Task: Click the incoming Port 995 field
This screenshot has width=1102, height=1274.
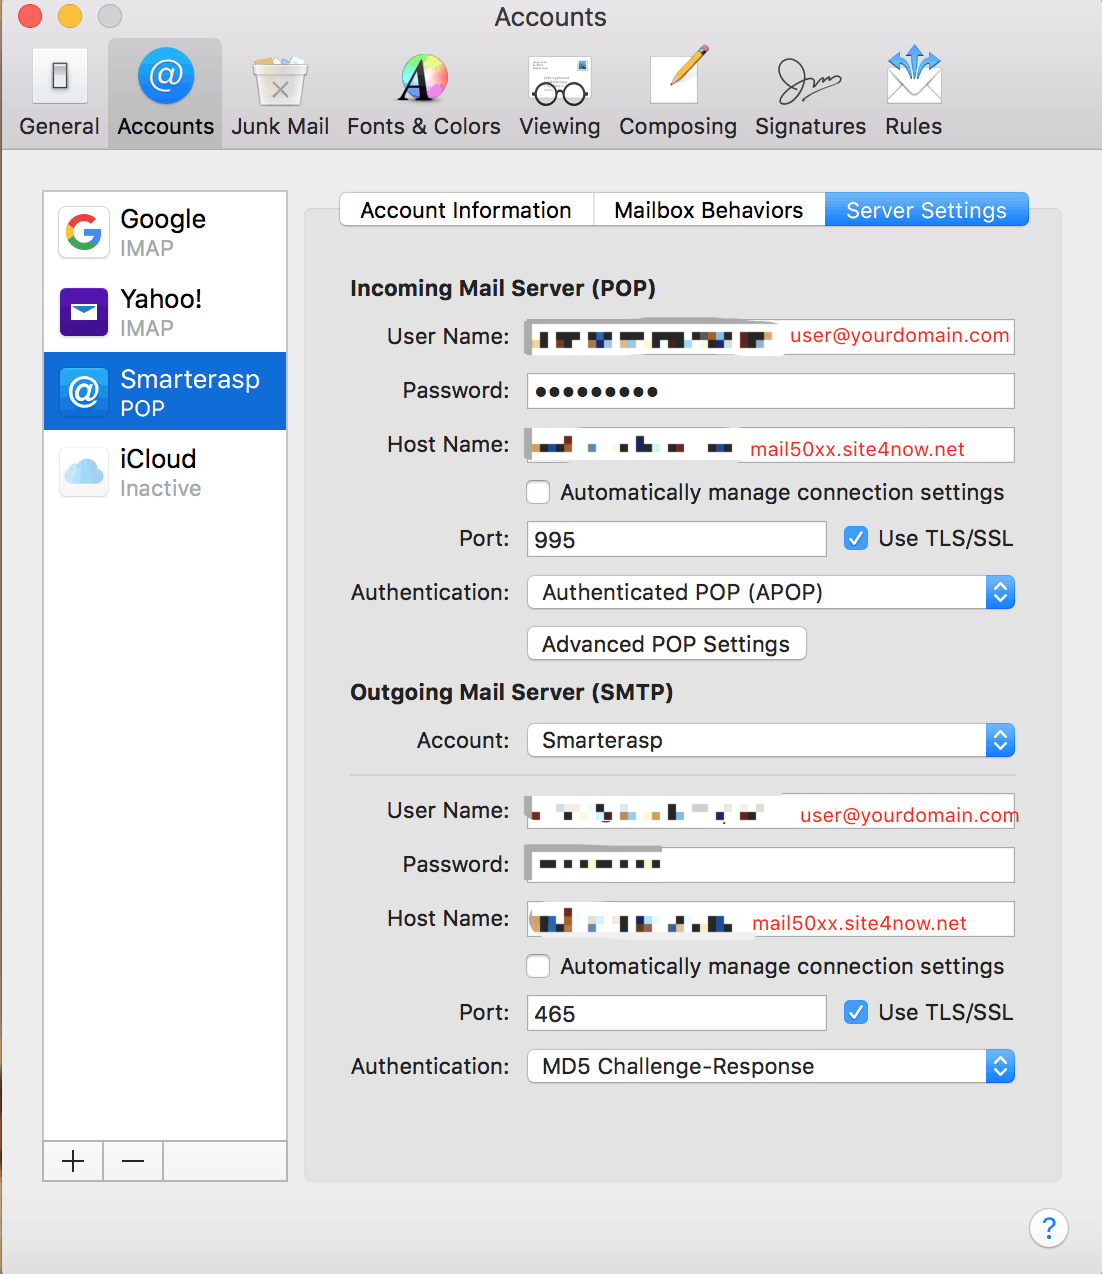Action: tap(676, 539)
